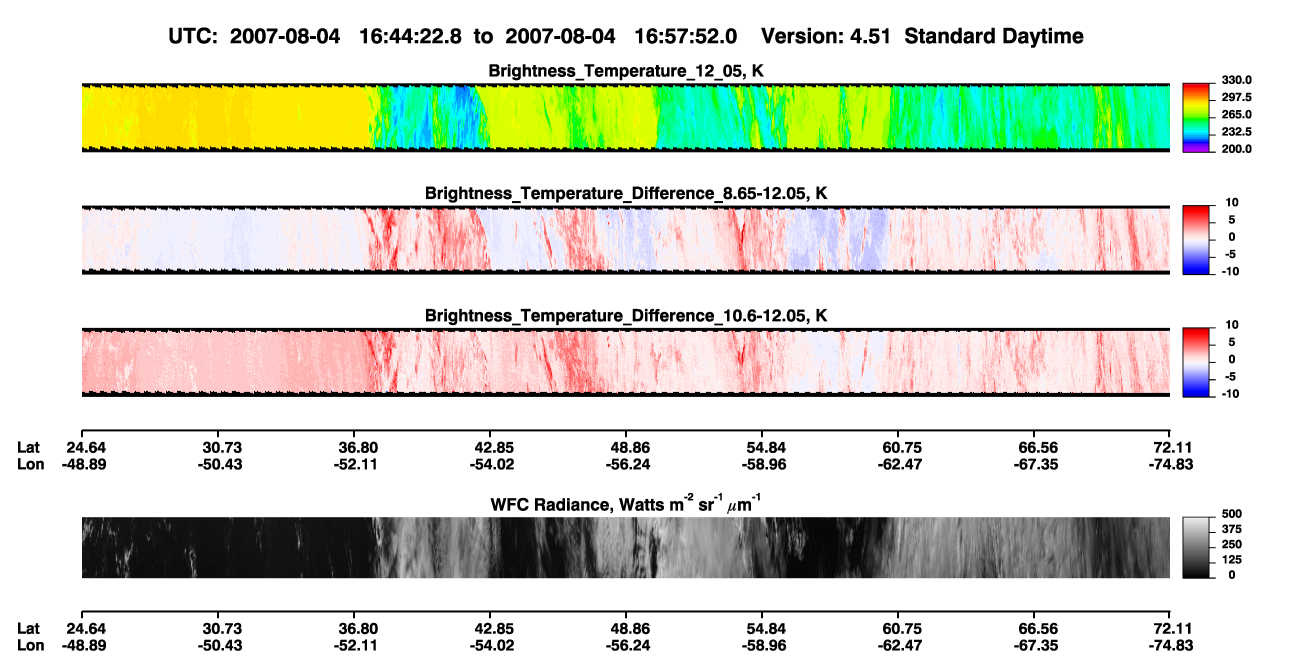Click longitude '-62.47' beneath the WFC image
Viewport: 1300px width, 667px height.
(x=898, y=645)
